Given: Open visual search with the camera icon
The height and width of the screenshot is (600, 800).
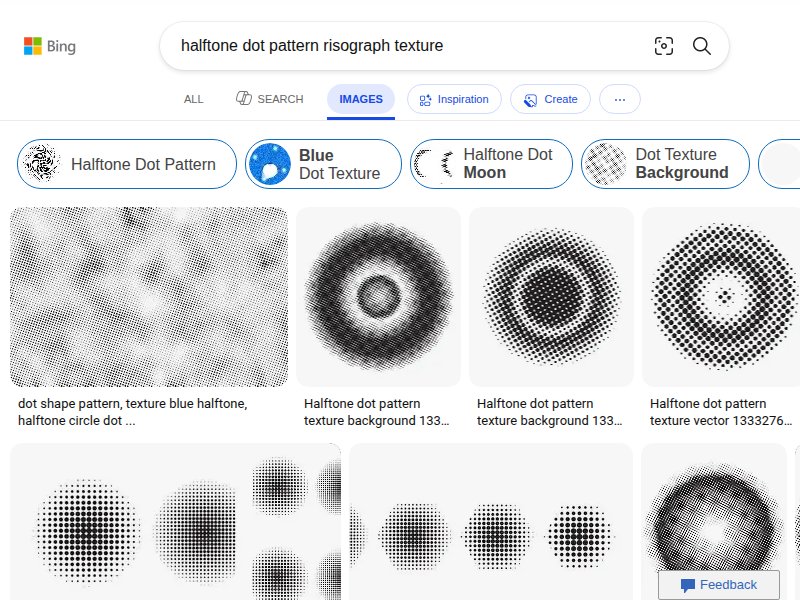Looking at the screenshot, I should pyautogui.click(x=664, y=46).
